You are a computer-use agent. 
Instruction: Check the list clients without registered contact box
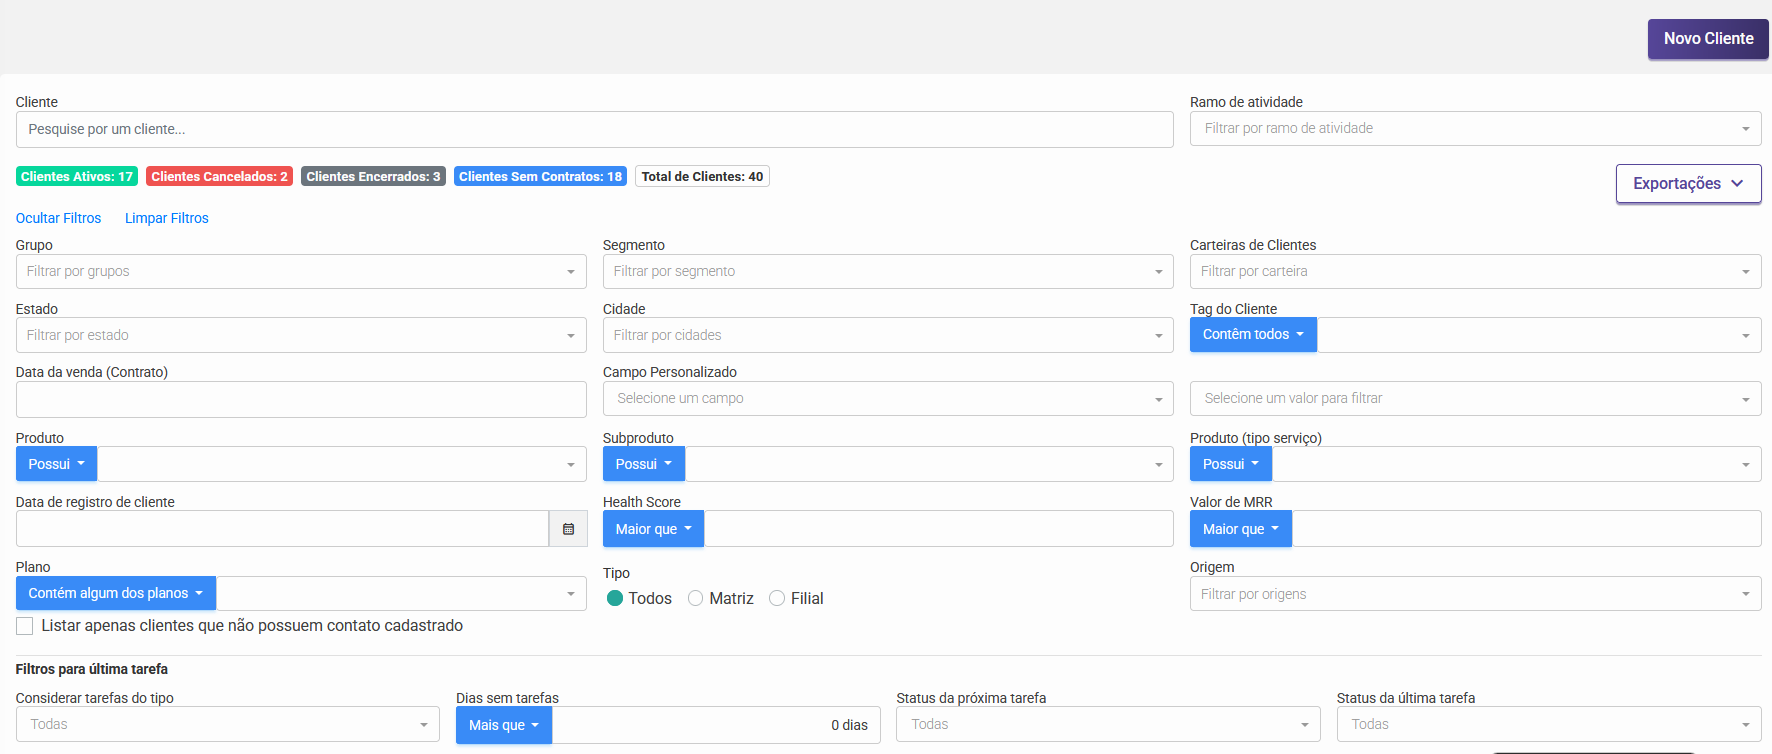click(x=25, y=626)
